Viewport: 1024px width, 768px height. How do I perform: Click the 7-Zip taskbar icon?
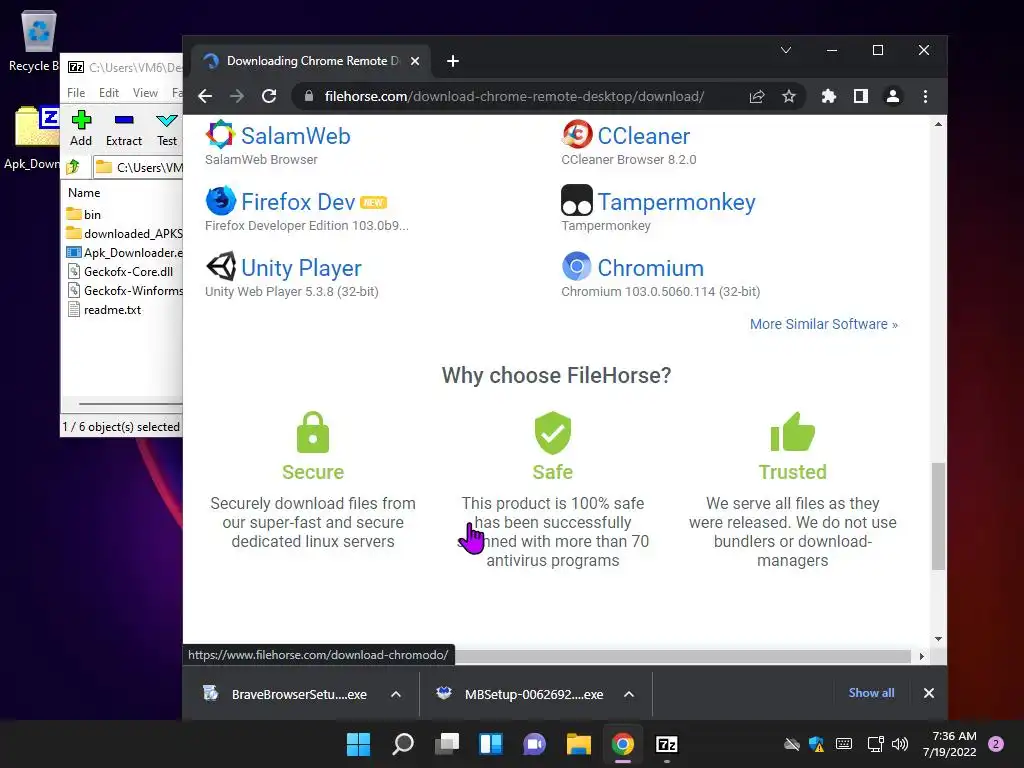click(666, 744)
